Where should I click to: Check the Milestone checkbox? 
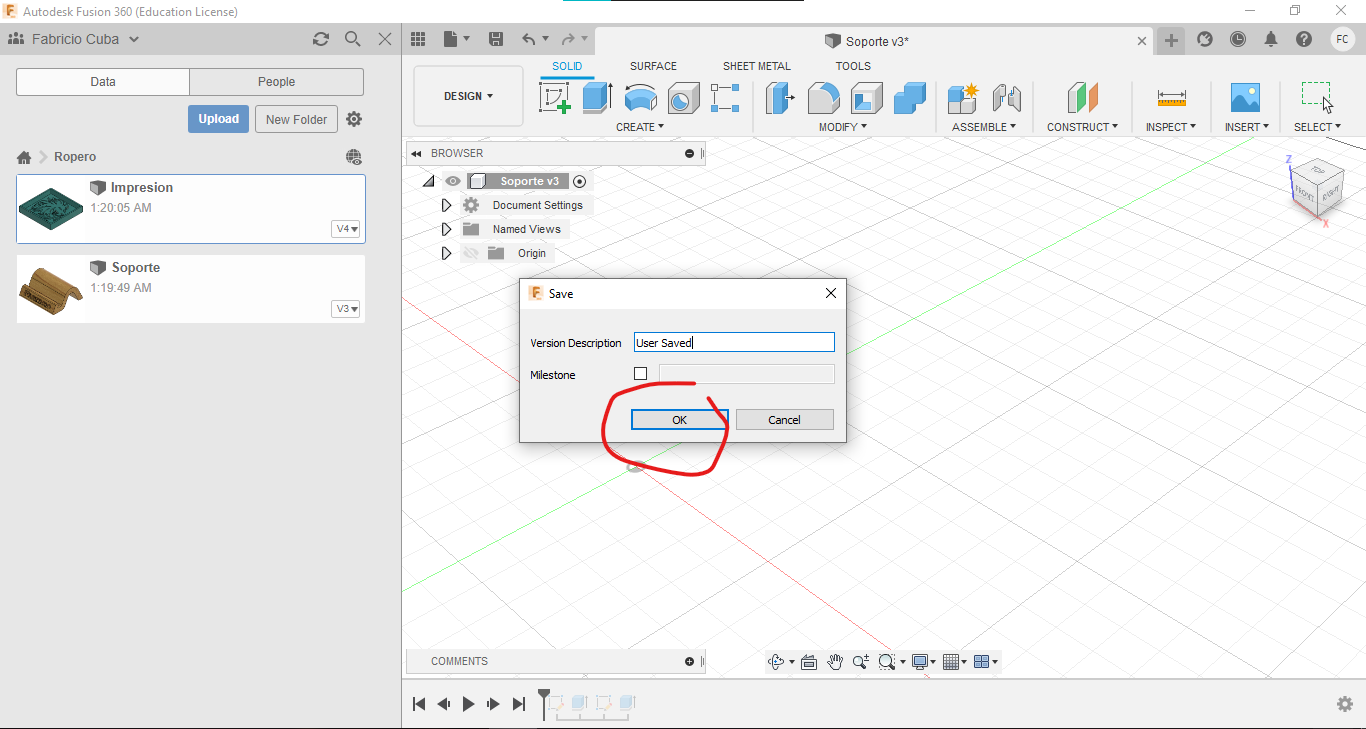[x=641, y=374]
